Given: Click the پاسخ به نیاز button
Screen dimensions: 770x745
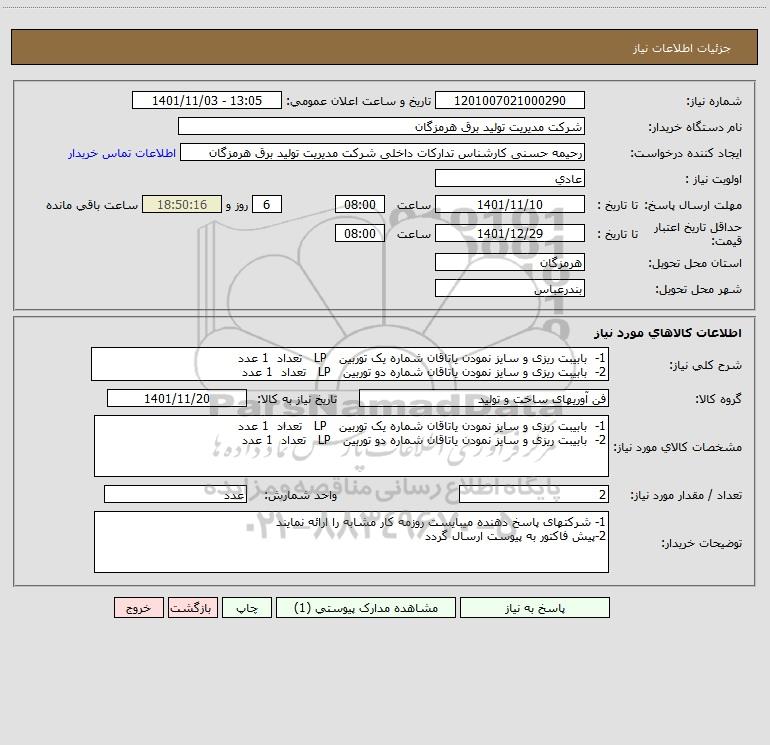Looking at the screenshot, I should (534, 607).
